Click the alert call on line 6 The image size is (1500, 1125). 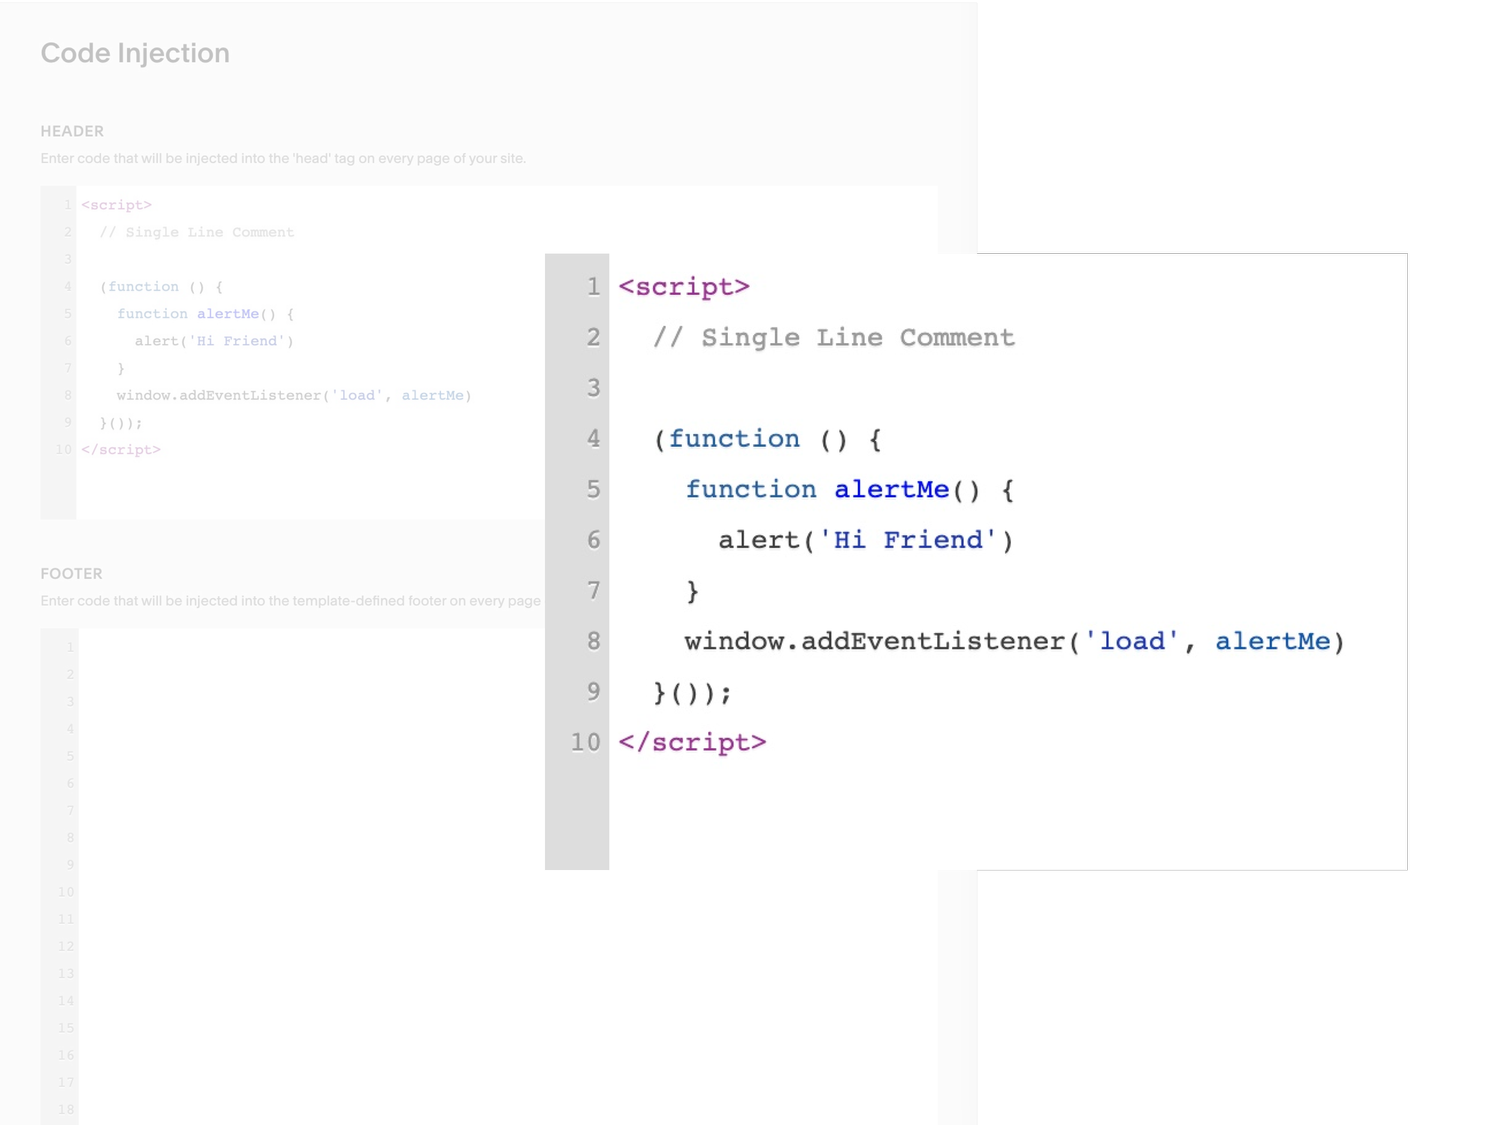coord(759,539)
